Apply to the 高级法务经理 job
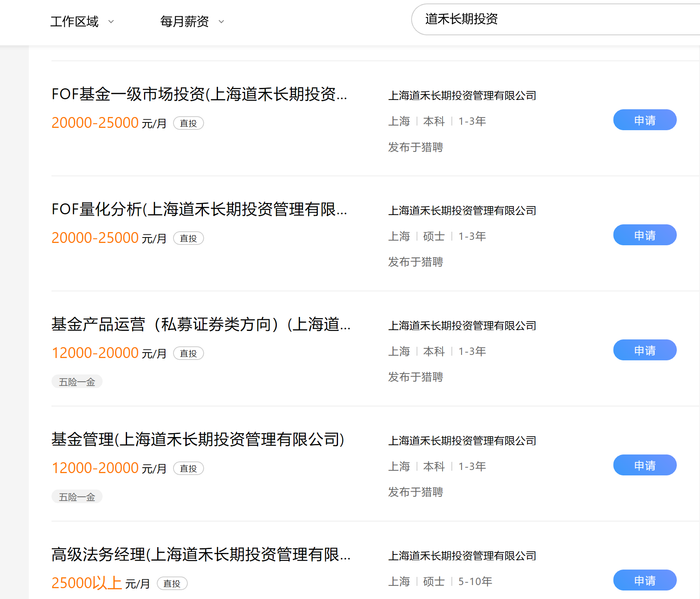Screen dimensions: 700x599 (645, 580)
